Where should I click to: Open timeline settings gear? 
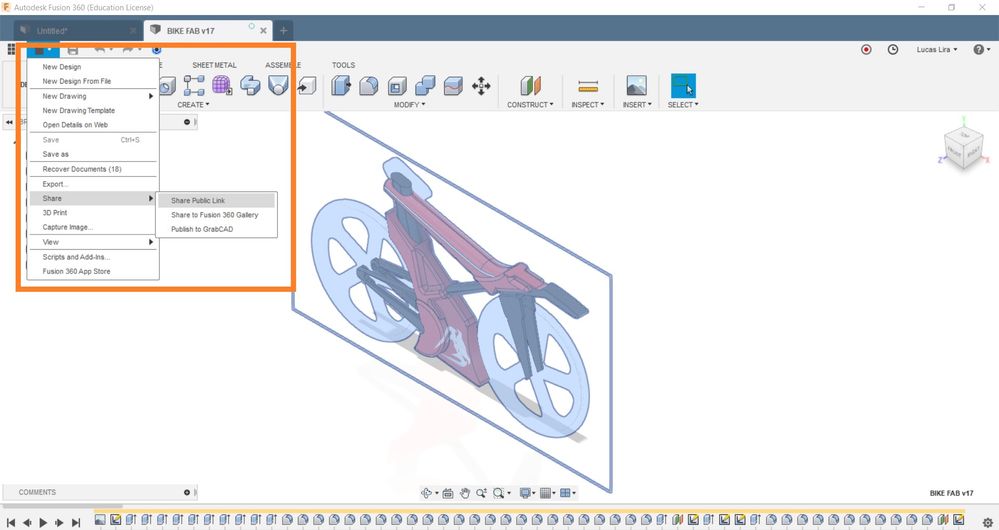coord(988,523)
